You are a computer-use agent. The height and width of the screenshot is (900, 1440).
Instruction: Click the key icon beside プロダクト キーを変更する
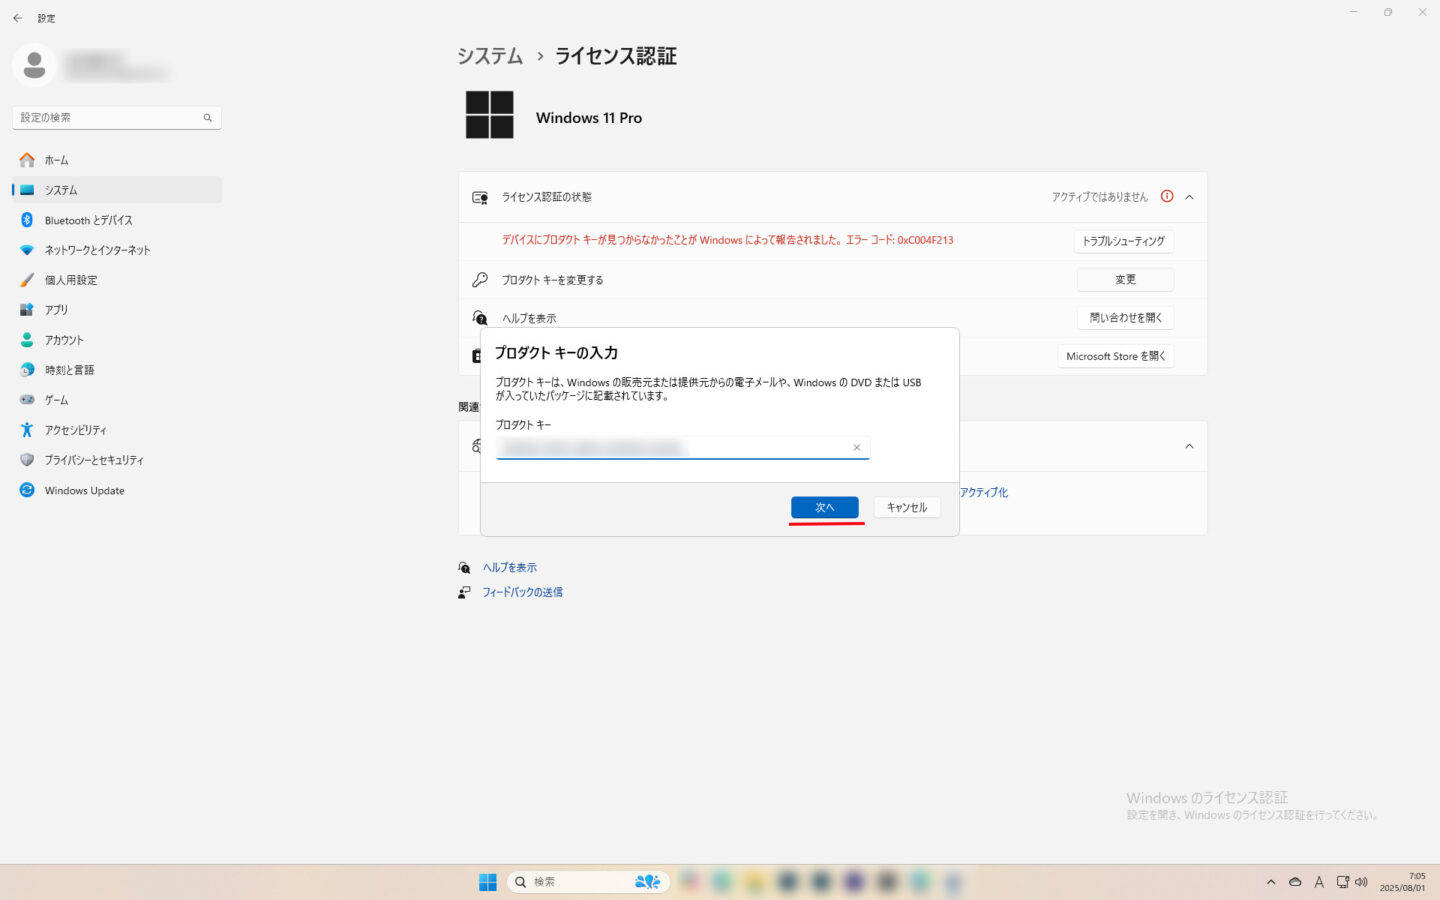[x=480, y=280]
